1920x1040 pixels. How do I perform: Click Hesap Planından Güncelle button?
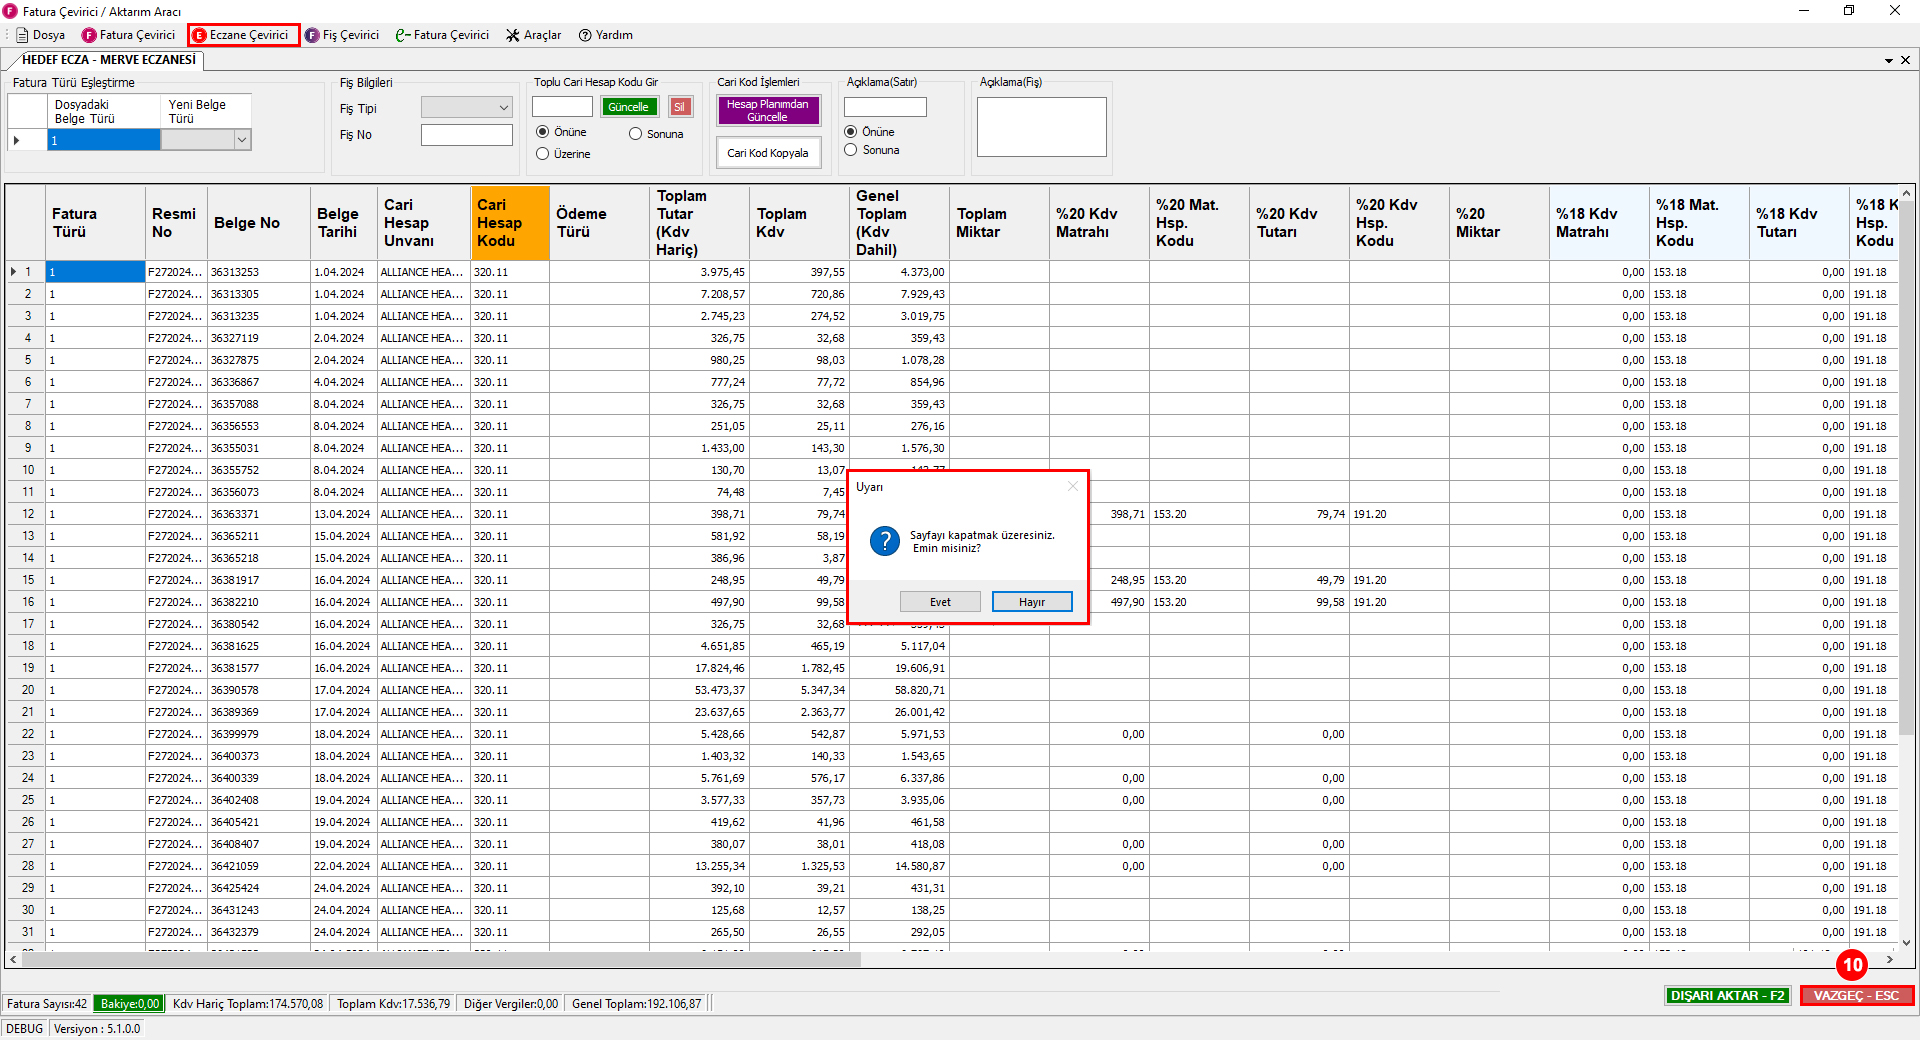pyautogui.click(x=768, y=110)
